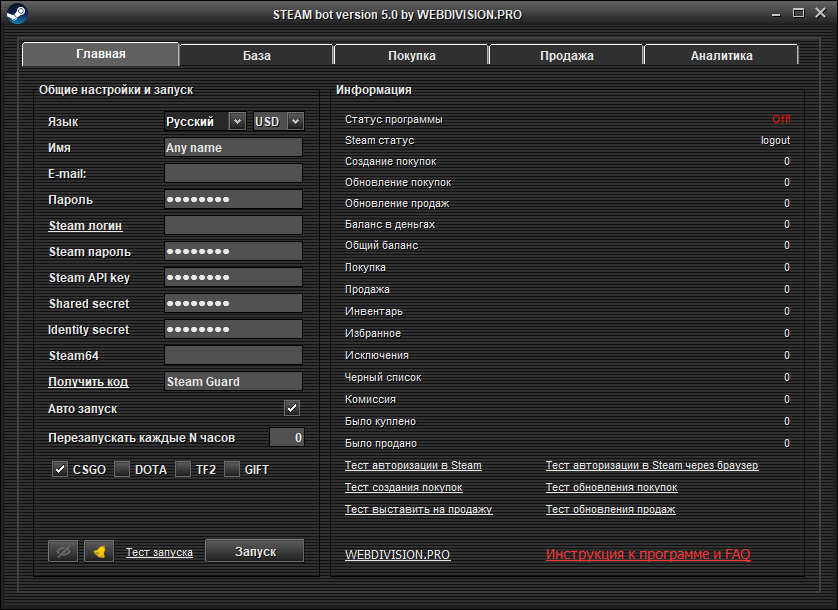838x610 pixels.
Task: Uncheck the CSGO checkbox
Action: coord(60,469)
